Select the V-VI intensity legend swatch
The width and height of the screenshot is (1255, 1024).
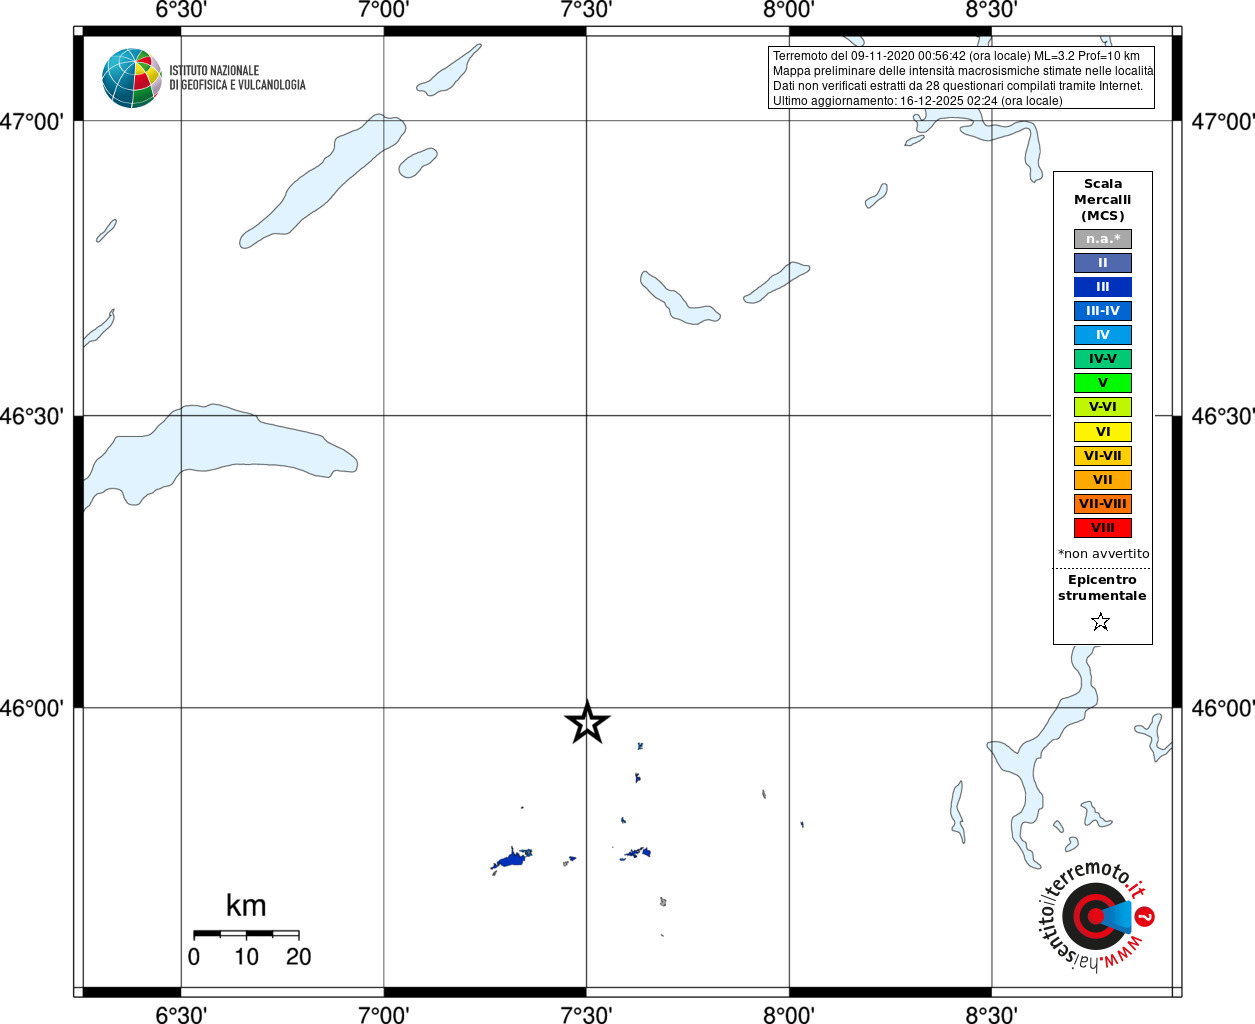click(x=1103, y=407)
